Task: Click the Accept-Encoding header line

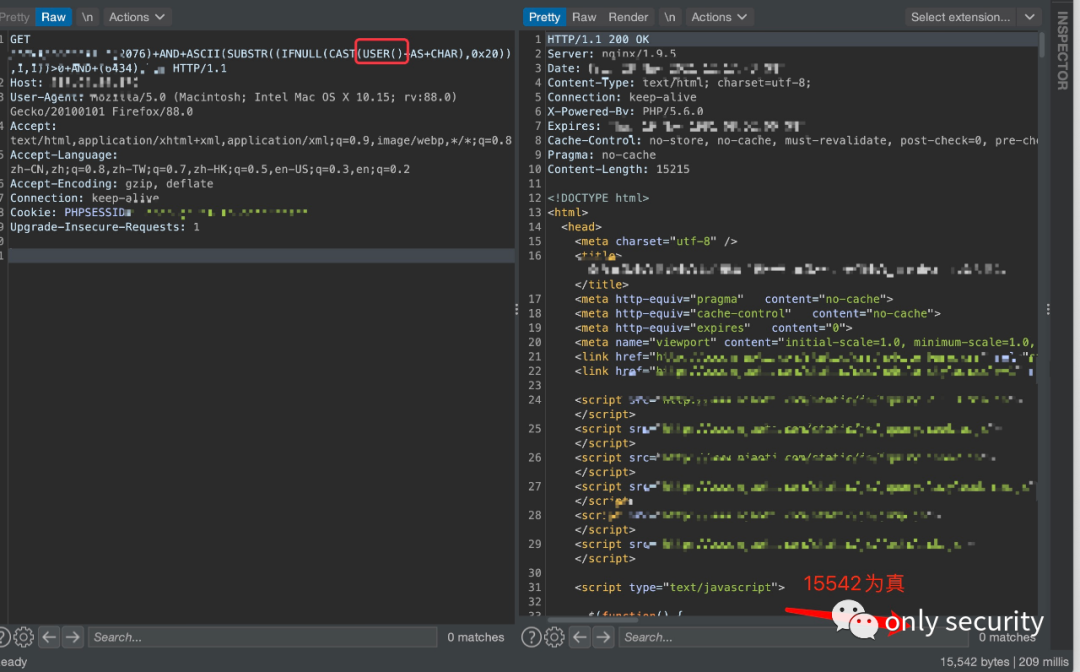Action: 112,184
